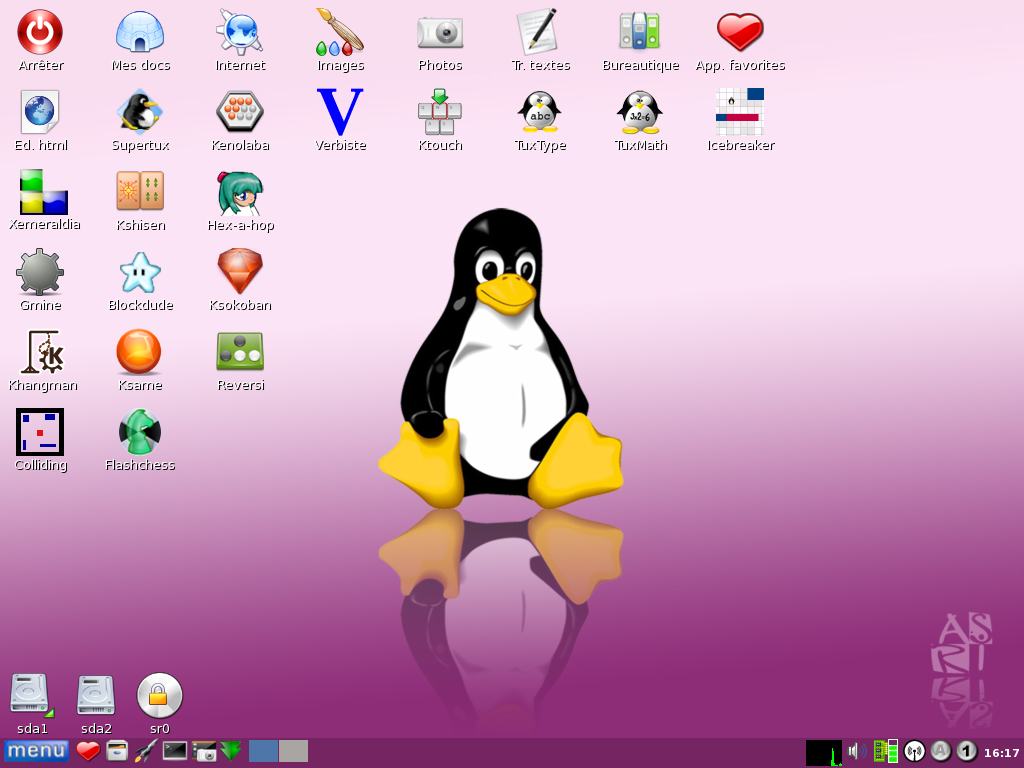
Task: Launch the Ed. html editor icon
Action: point(40,112)
